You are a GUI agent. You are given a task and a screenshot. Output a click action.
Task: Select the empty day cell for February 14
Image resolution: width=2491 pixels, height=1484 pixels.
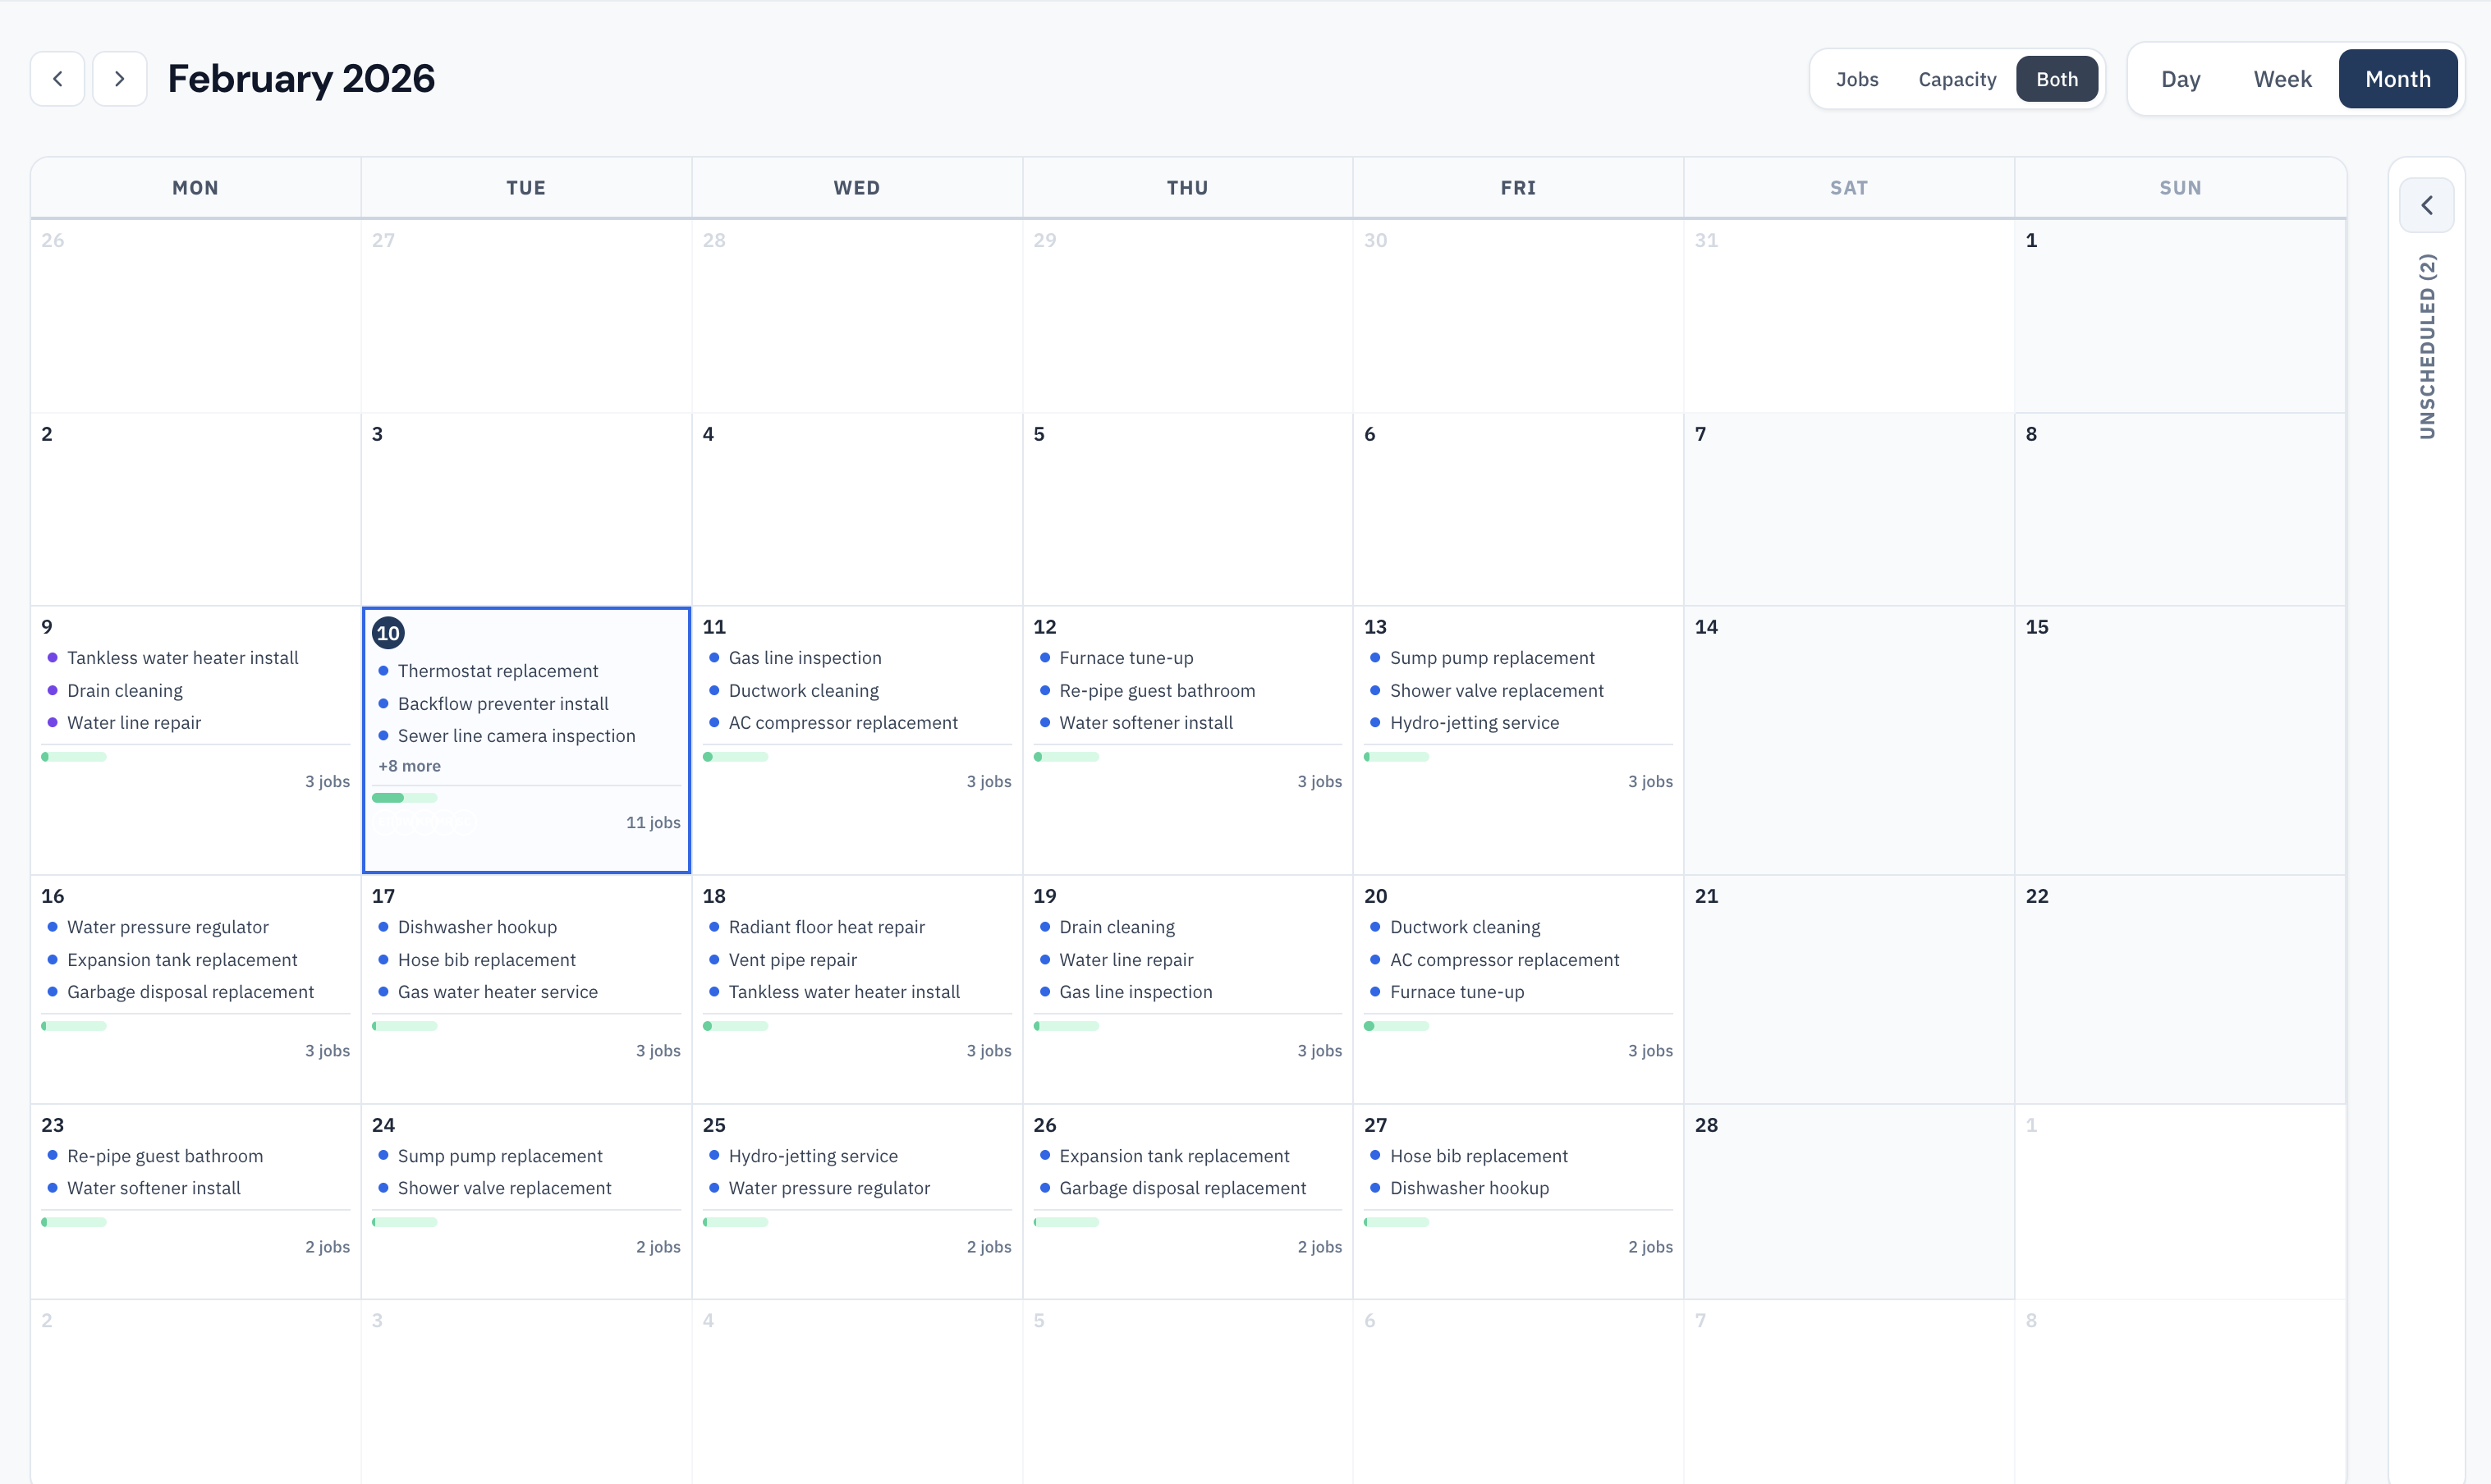(x=1847, y=740)
